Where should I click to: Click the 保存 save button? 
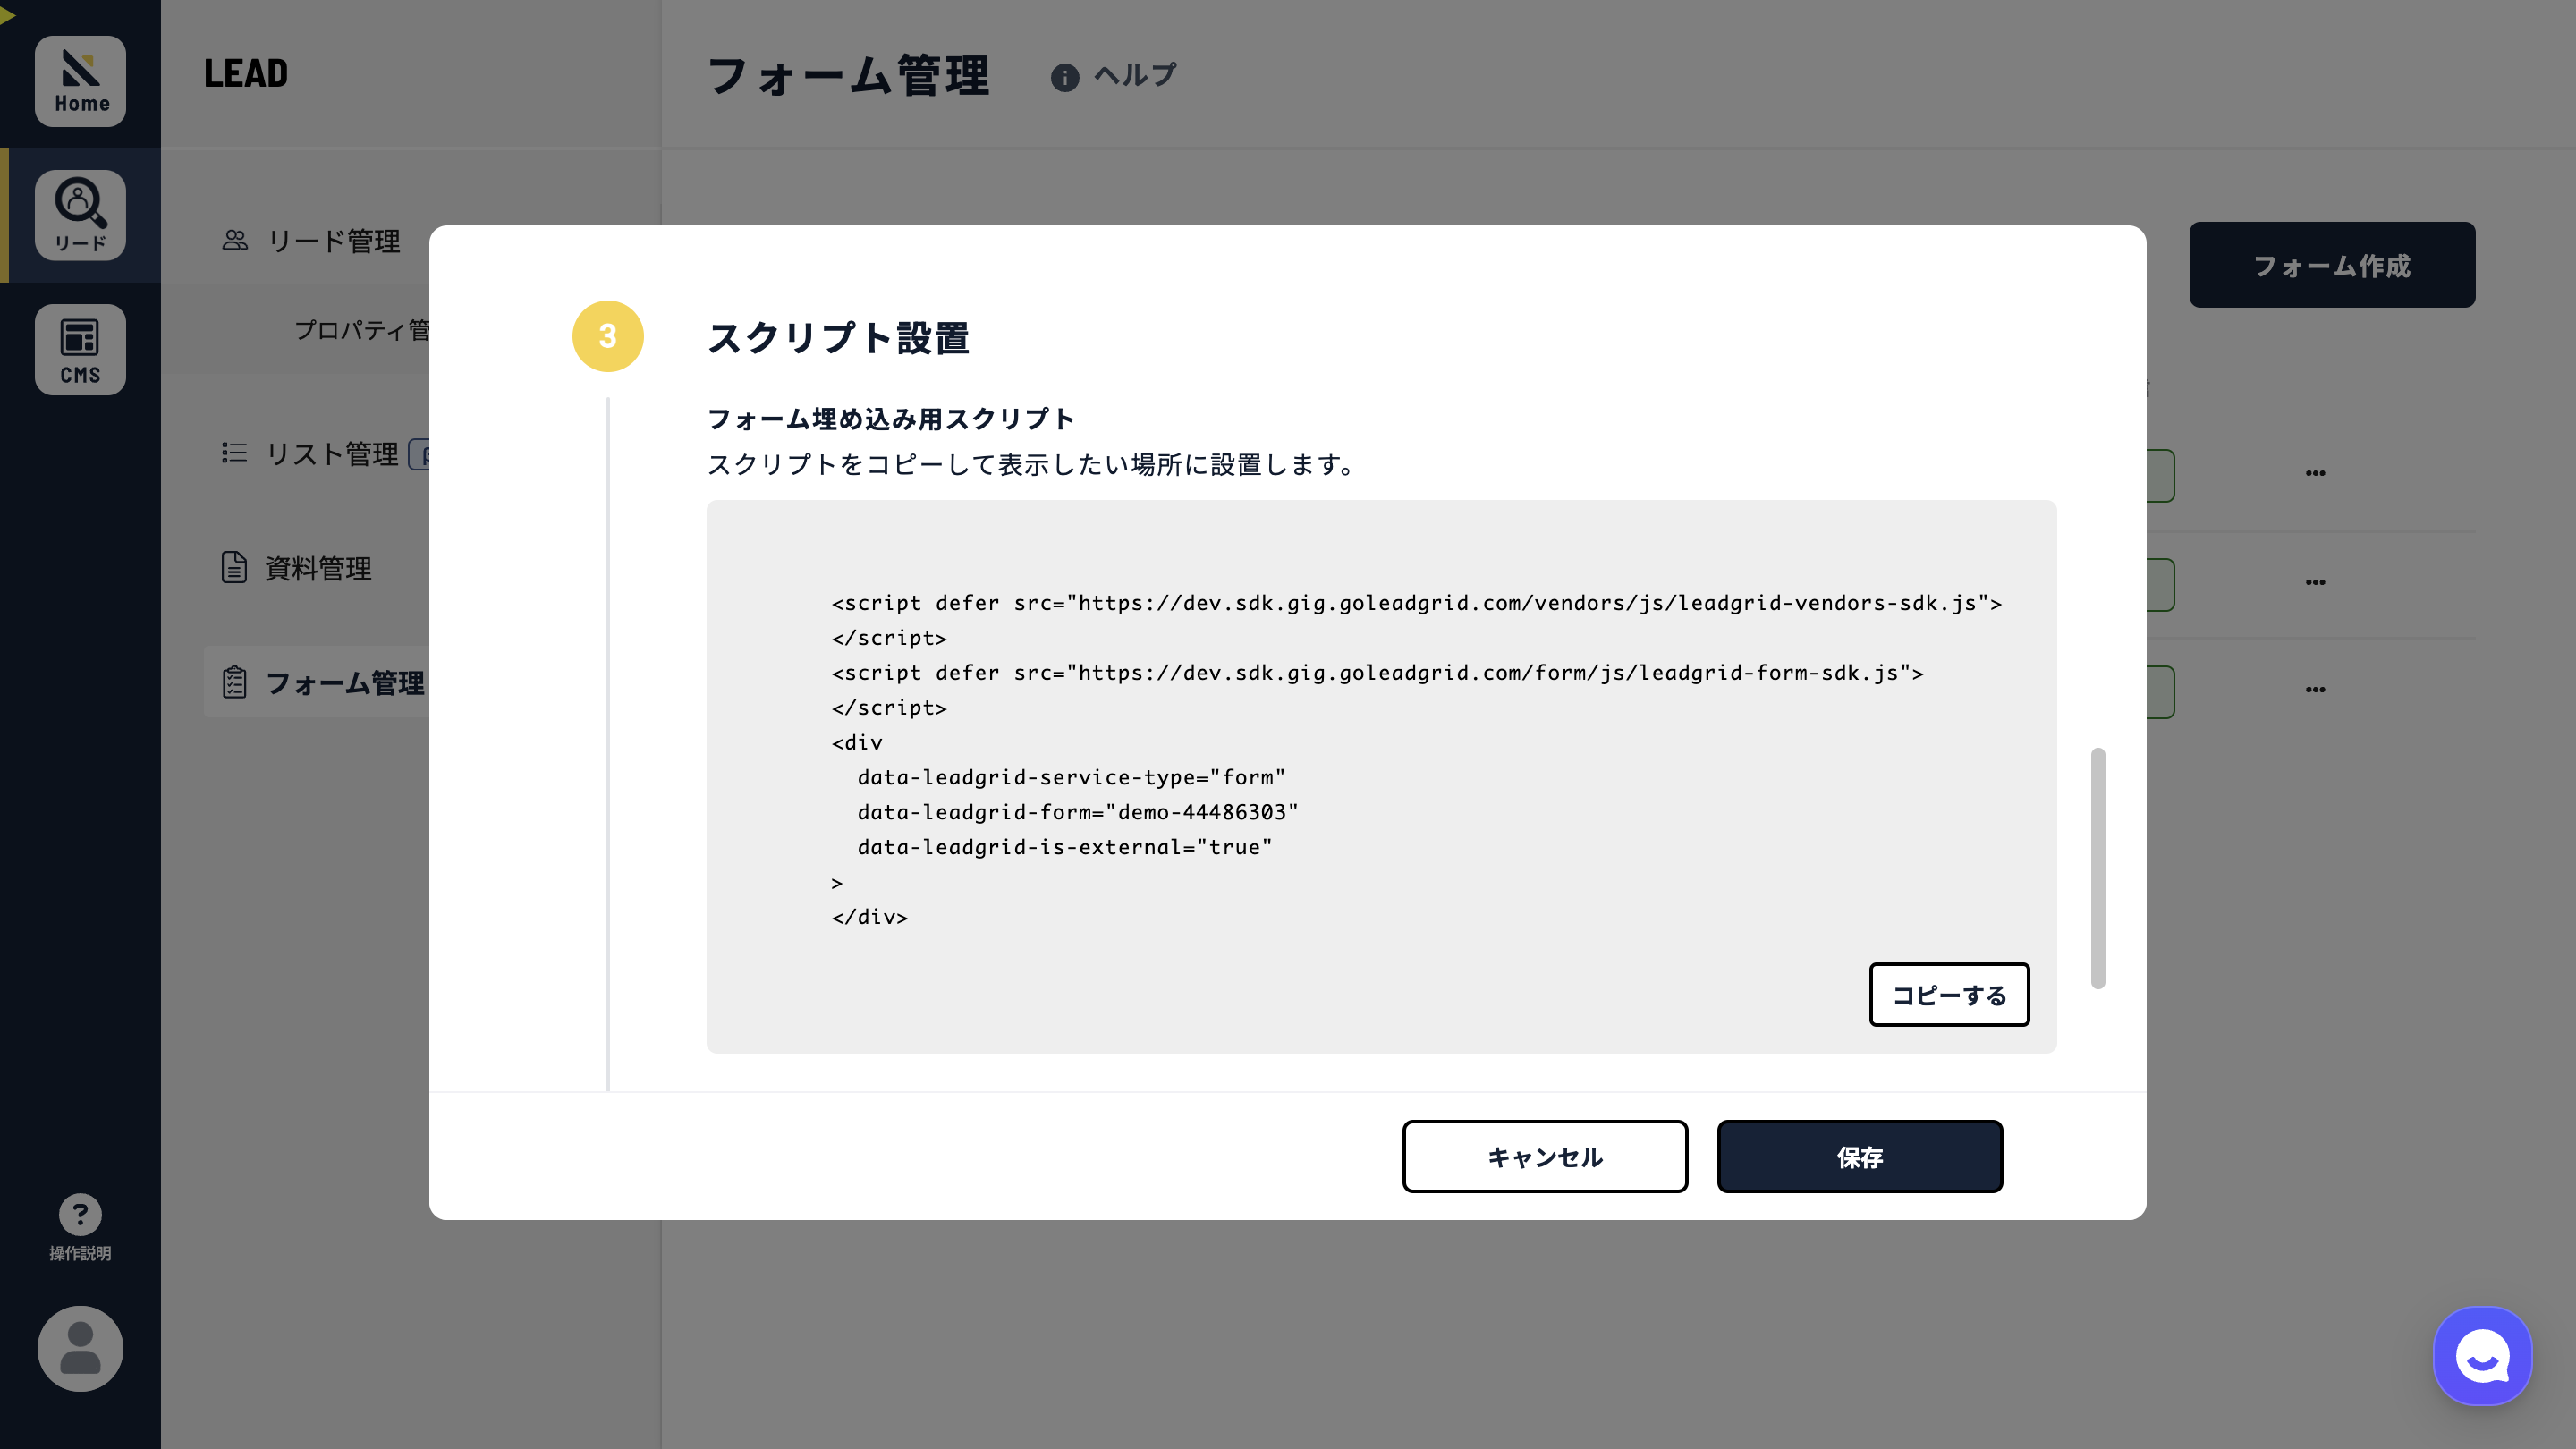coord(1859,1157)
